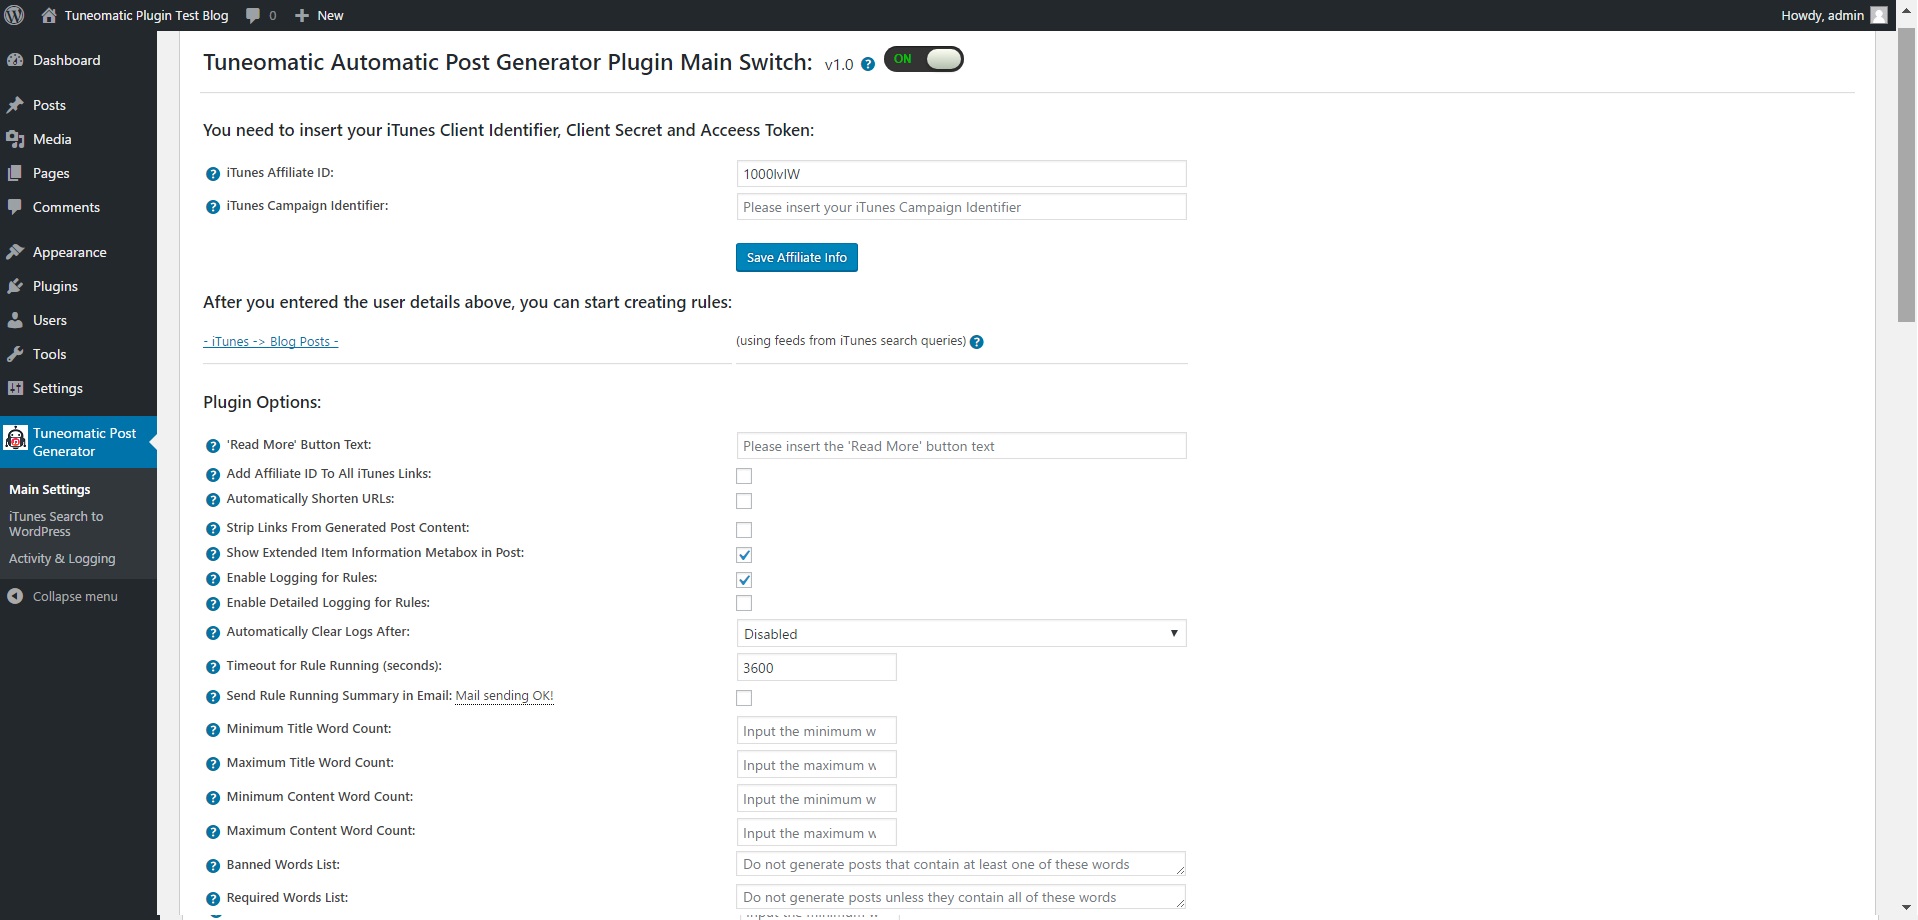The width and height of the screenshot is (1918, 920).
Task: Click help icon next to plugin version
Action: coord(868,64)
